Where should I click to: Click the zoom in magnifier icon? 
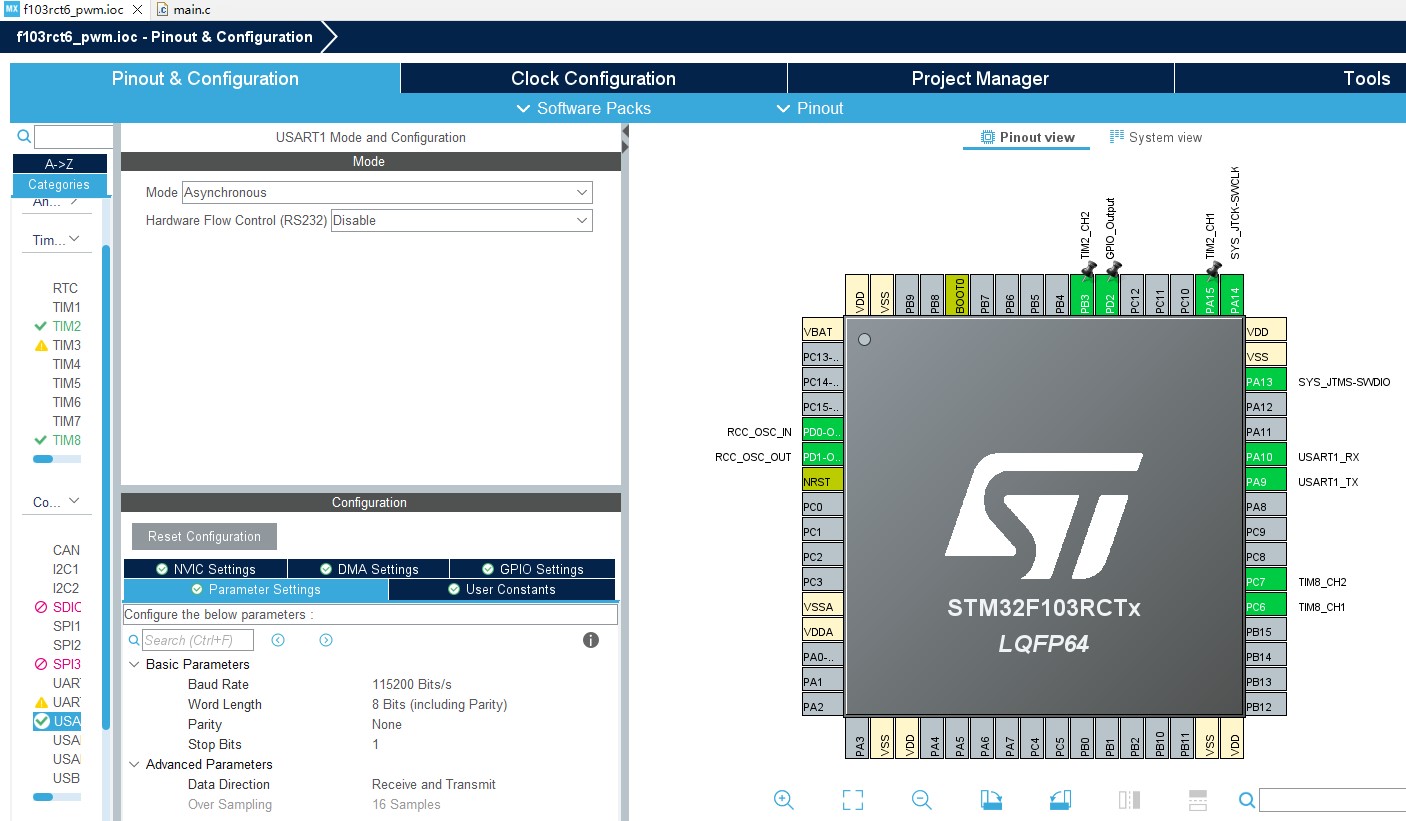point(784,799)
